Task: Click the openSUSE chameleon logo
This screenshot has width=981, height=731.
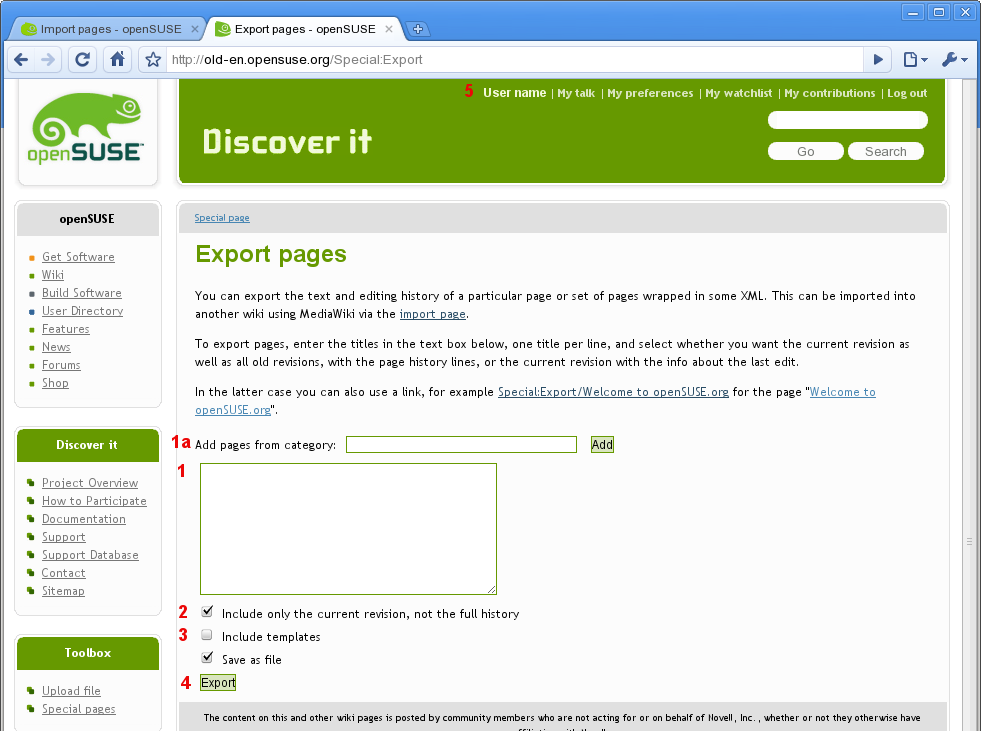Action: [87, 128]
